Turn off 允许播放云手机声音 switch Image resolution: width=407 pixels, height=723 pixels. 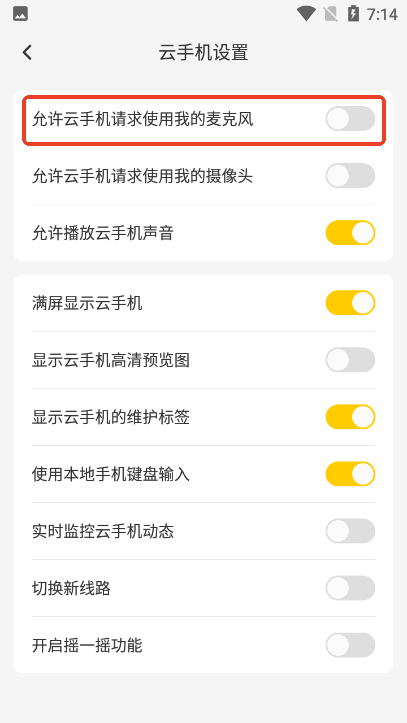(350, 233)
